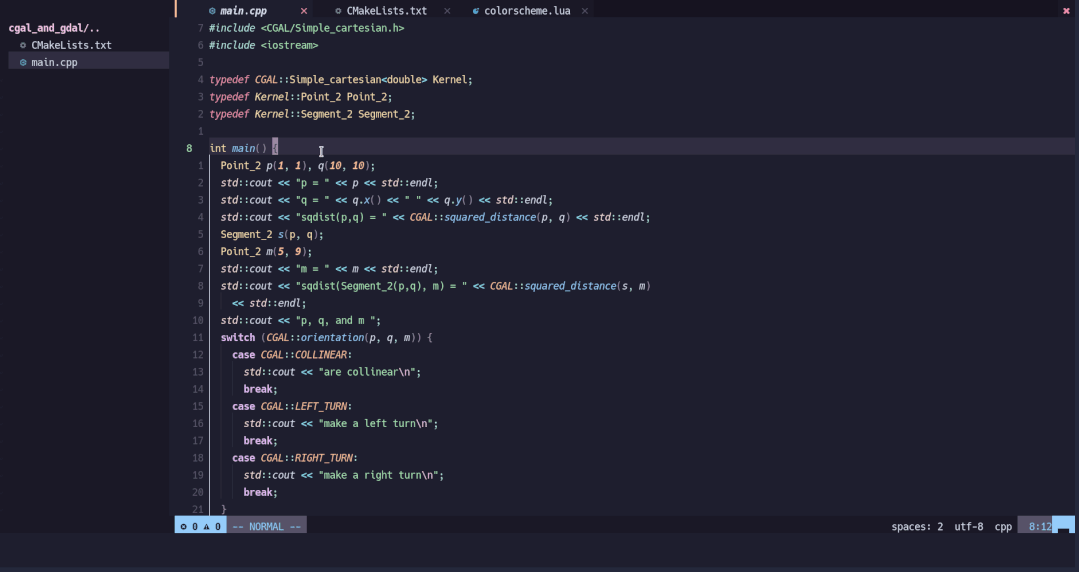The height and width of the screenshot is (572, 1079).
Task: Open CMakeLists.txt in the file tree
Action: [x=72, y=45]
